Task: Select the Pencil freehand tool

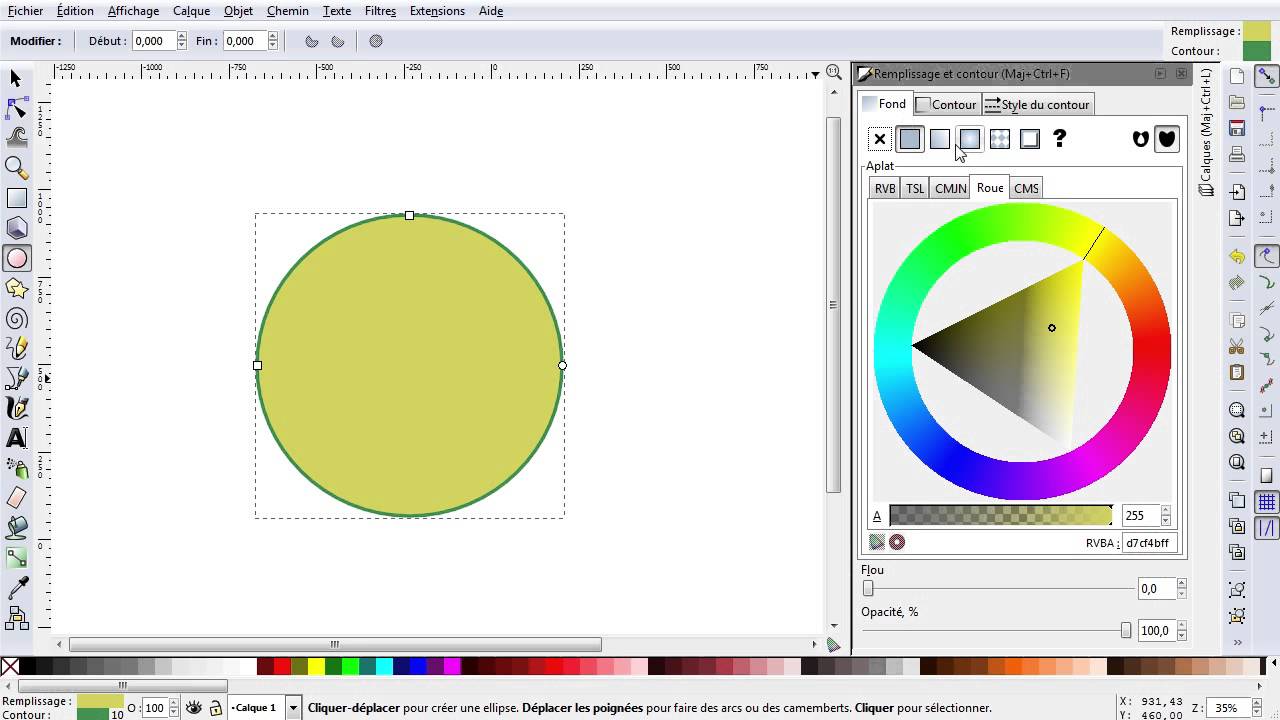Action: click(16, 348)
